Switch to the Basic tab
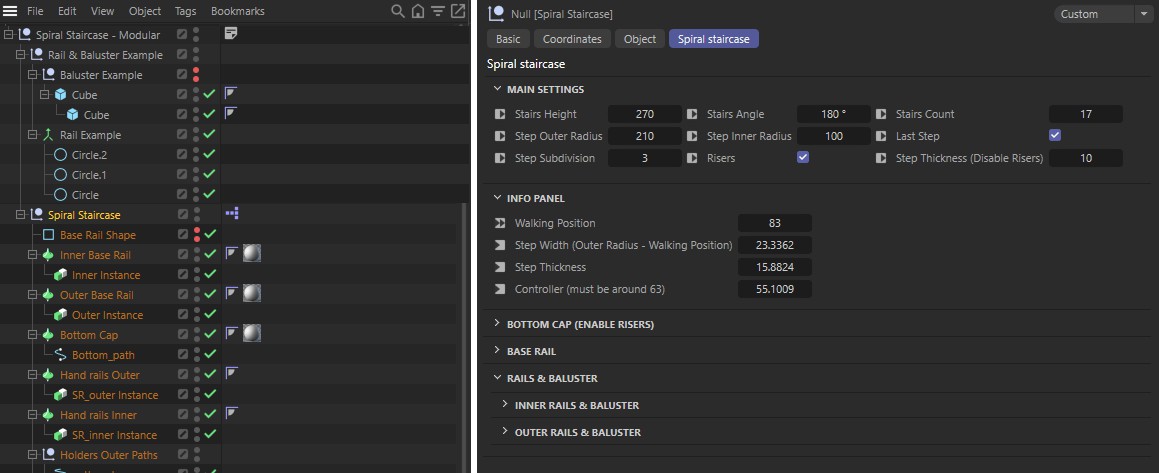The height and width of the screenshot is (473, 1159). click(508, 39)
